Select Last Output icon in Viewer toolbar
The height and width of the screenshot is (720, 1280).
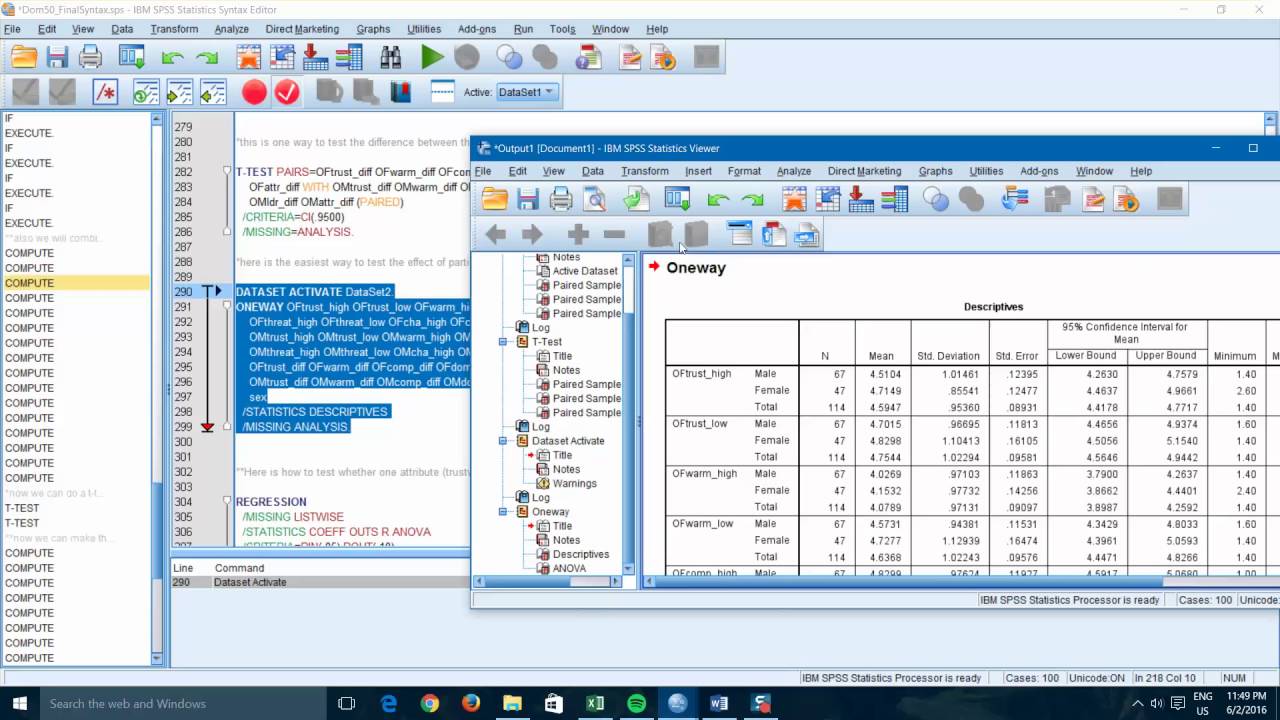coord(1014,199)
